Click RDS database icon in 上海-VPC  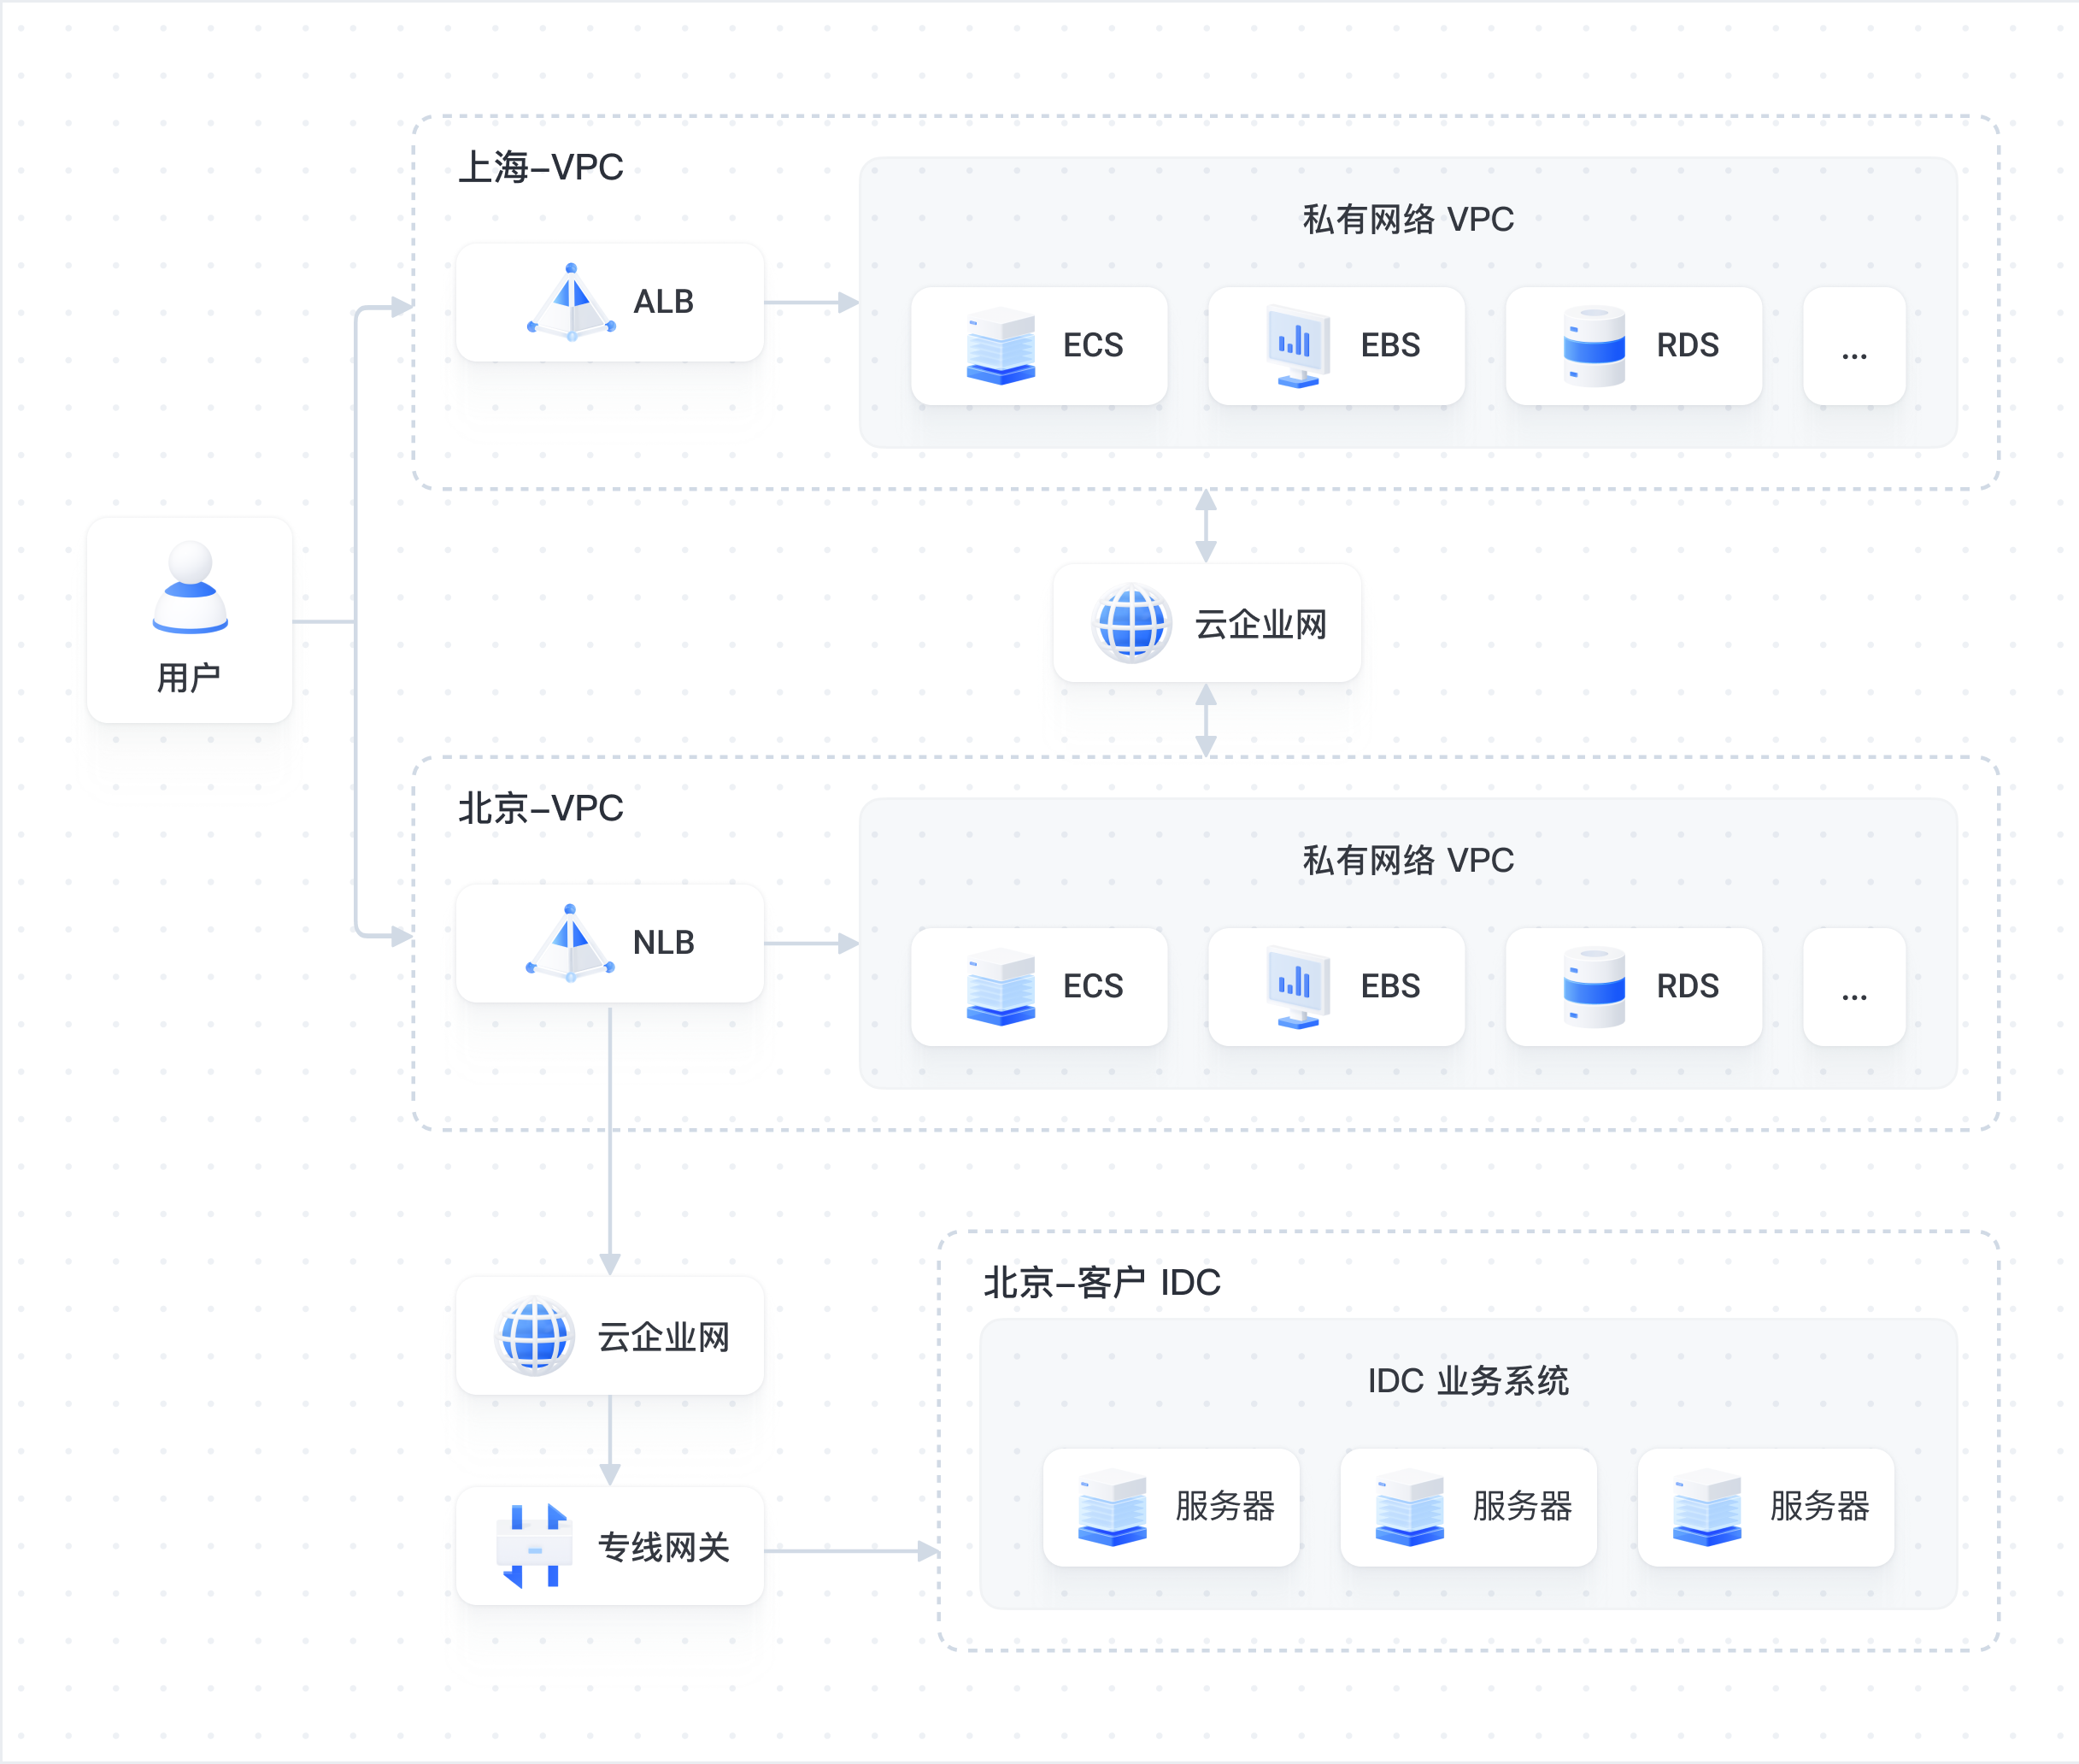click(x=1595, y=346)
